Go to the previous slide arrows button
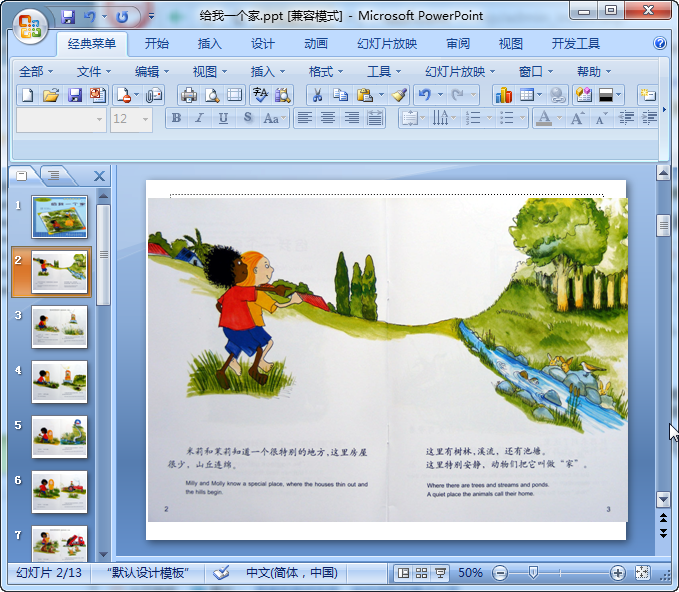The image size is (679, 592). pyautogui.click(x=663, y=518)
